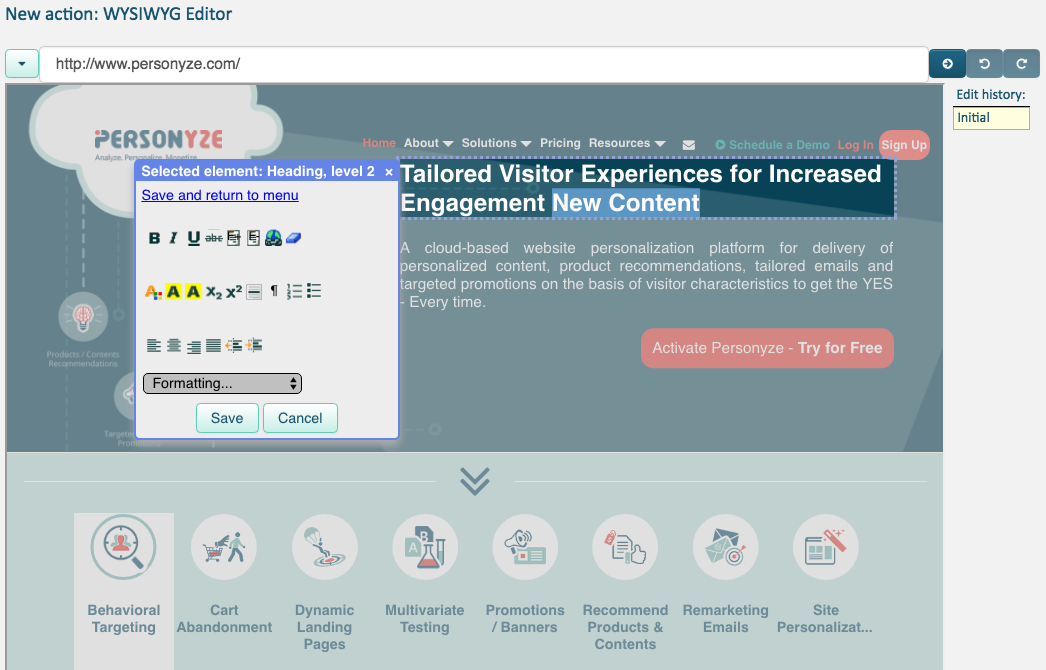1046x670 pixels.
Task: Insert a bulleted list
Action: (314, 292)
